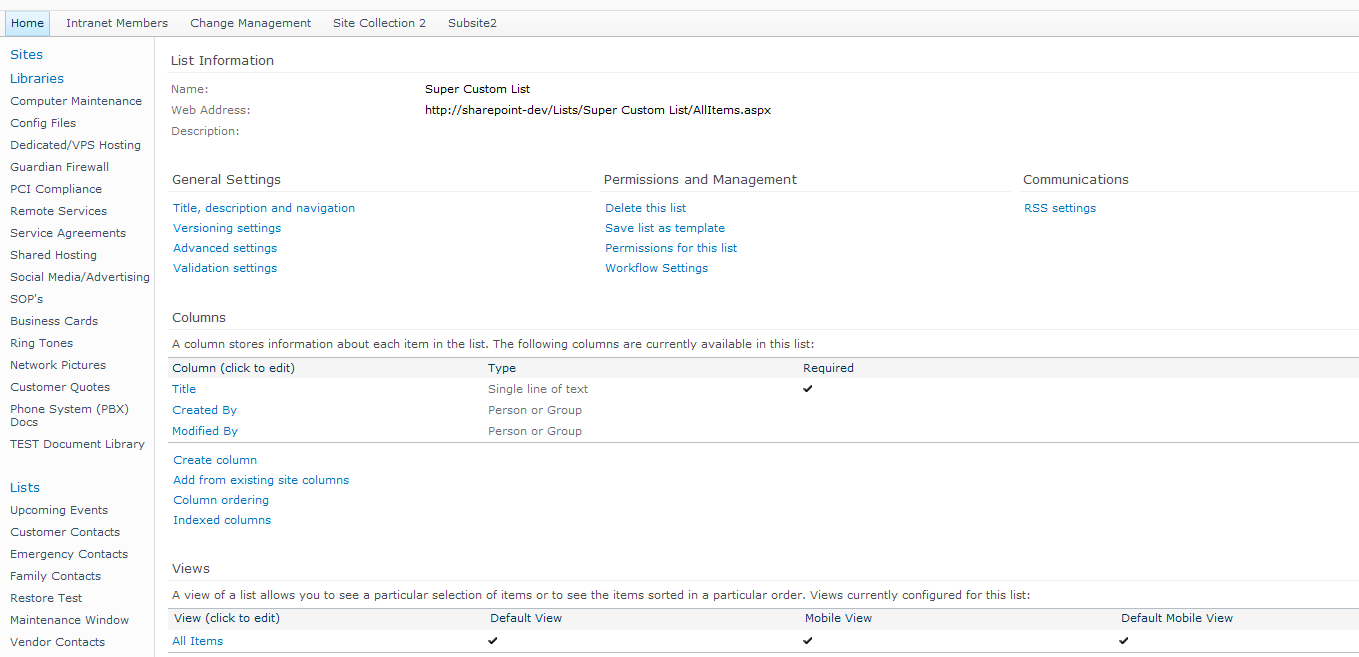Open Customer Contacts list
Screen dimensions: 1359x657
click(65, 532)
